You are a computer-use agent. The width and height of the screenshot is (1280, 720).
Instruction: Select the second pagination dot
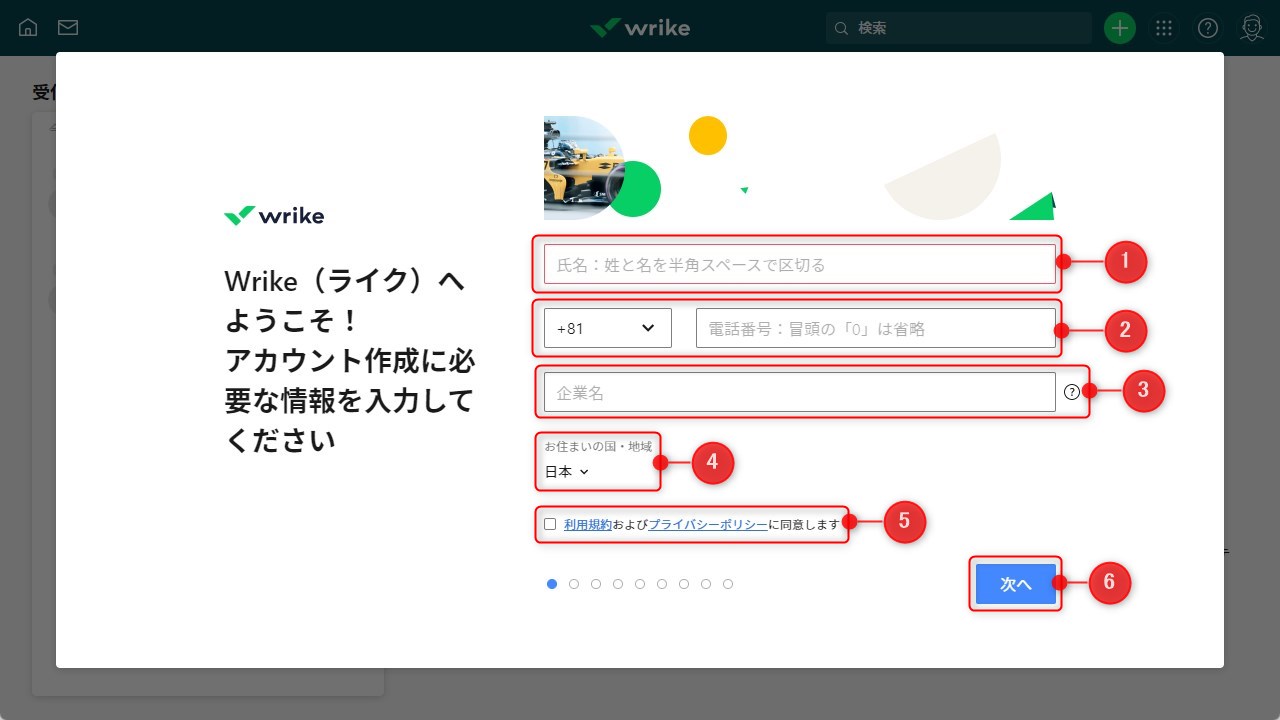[574, 583]
